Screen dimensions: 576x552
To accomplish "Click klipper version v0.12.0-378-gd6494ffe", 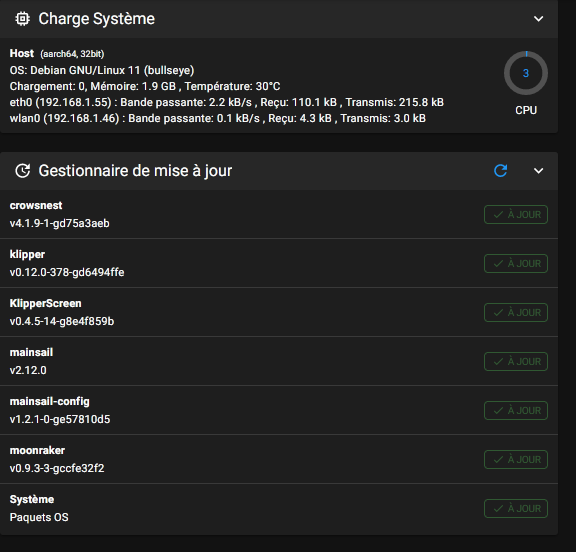I will click(x=67, y=272).
